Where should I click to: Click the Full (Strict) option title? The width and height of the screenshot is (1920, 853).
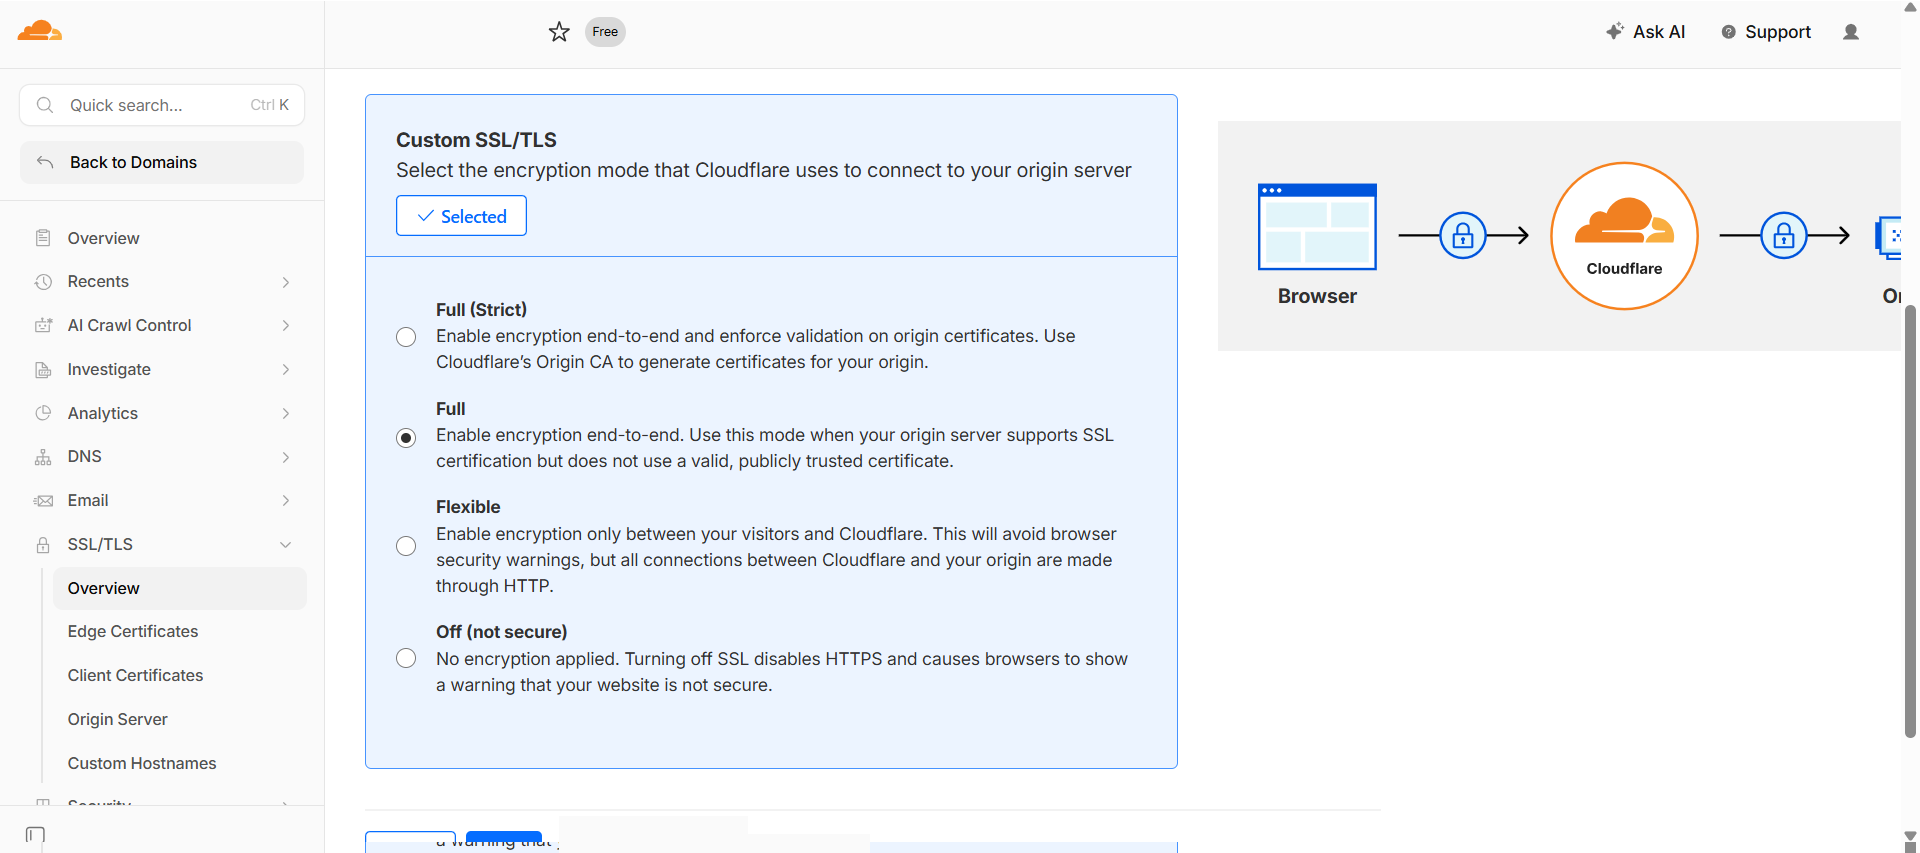click(x=481, y=310)
